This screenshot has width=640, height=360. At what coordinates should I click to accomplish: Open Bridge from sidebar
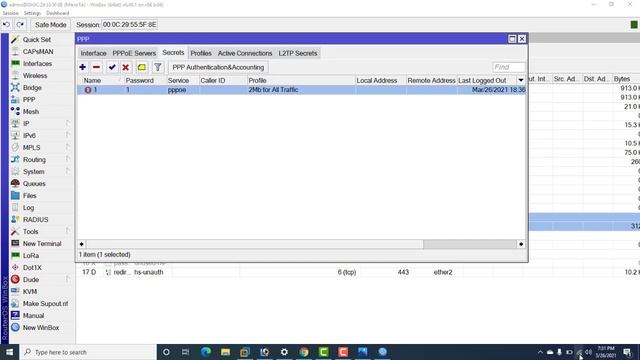(32, 88)
